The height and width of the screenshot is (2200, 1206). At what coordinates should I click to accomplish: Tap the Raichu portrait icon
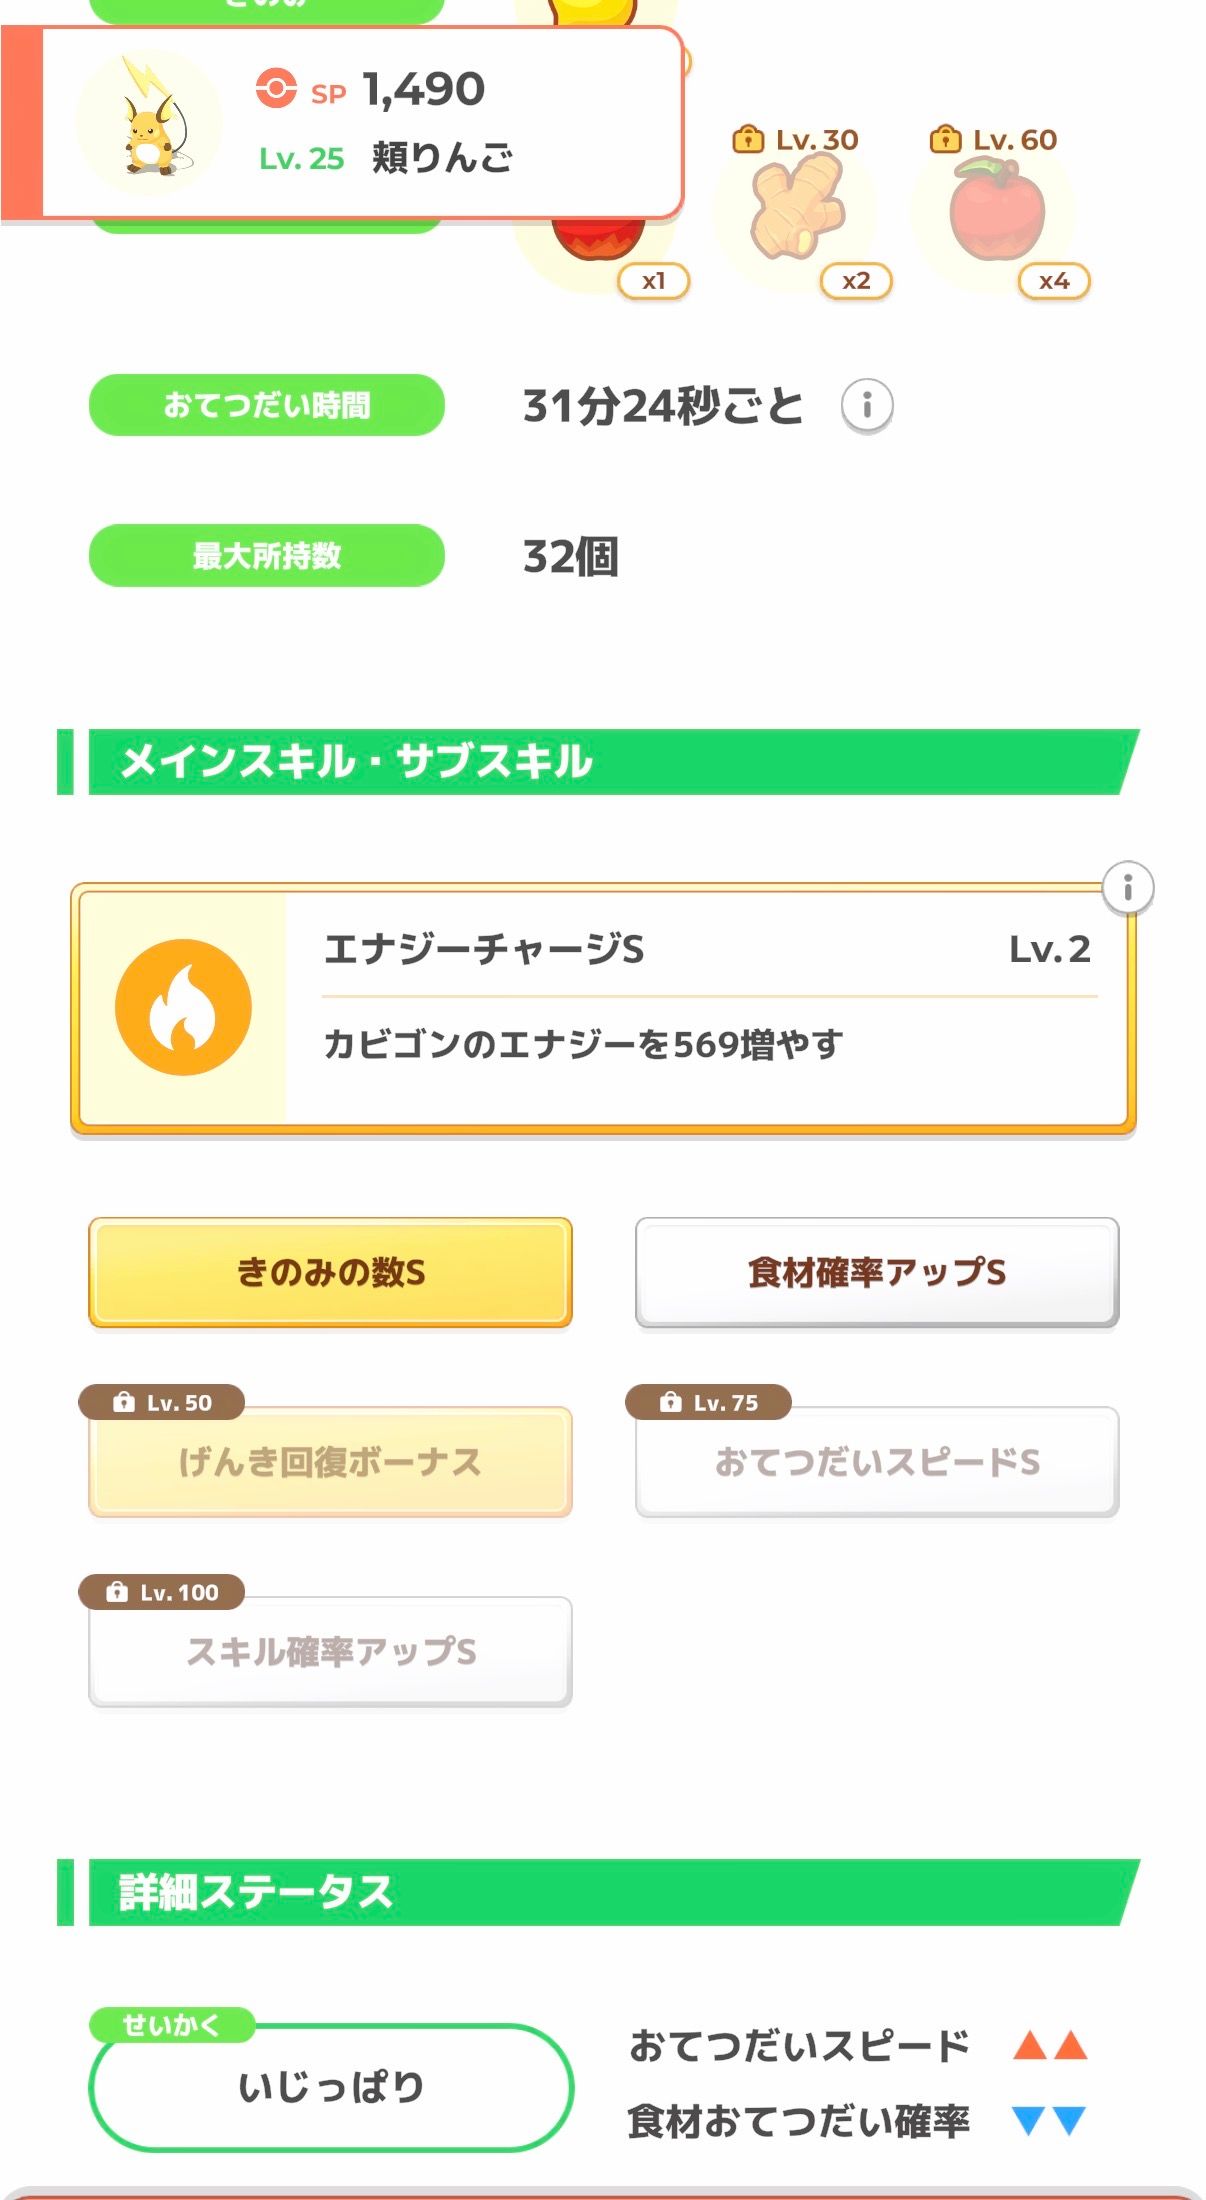150,122
